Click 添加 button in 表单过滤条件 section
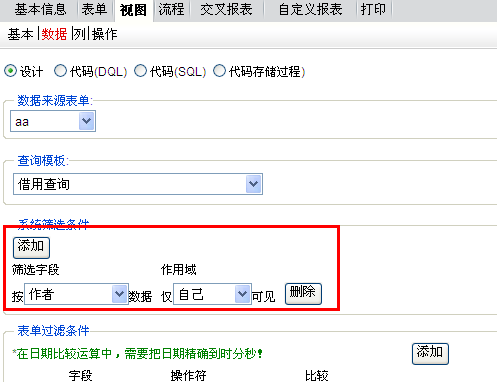Image resolution: width=497 pixels, height=382 pixels. pos(430,354)
